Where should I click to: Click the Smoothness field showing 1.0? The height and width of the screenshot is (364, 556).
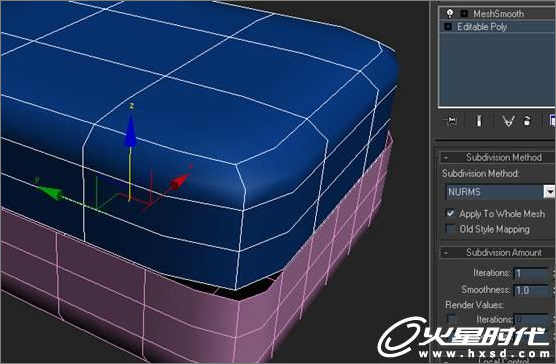click(x=531, y=290)
